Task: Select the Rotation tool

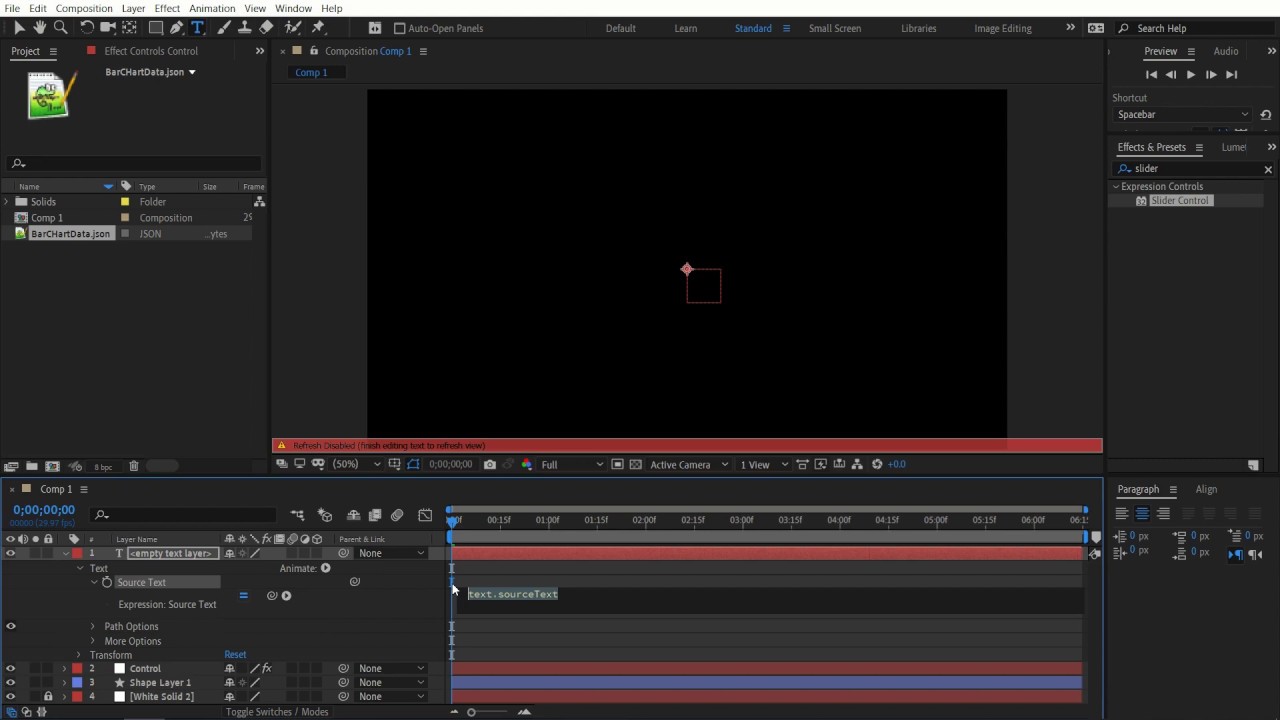Action: click(87, 28)
